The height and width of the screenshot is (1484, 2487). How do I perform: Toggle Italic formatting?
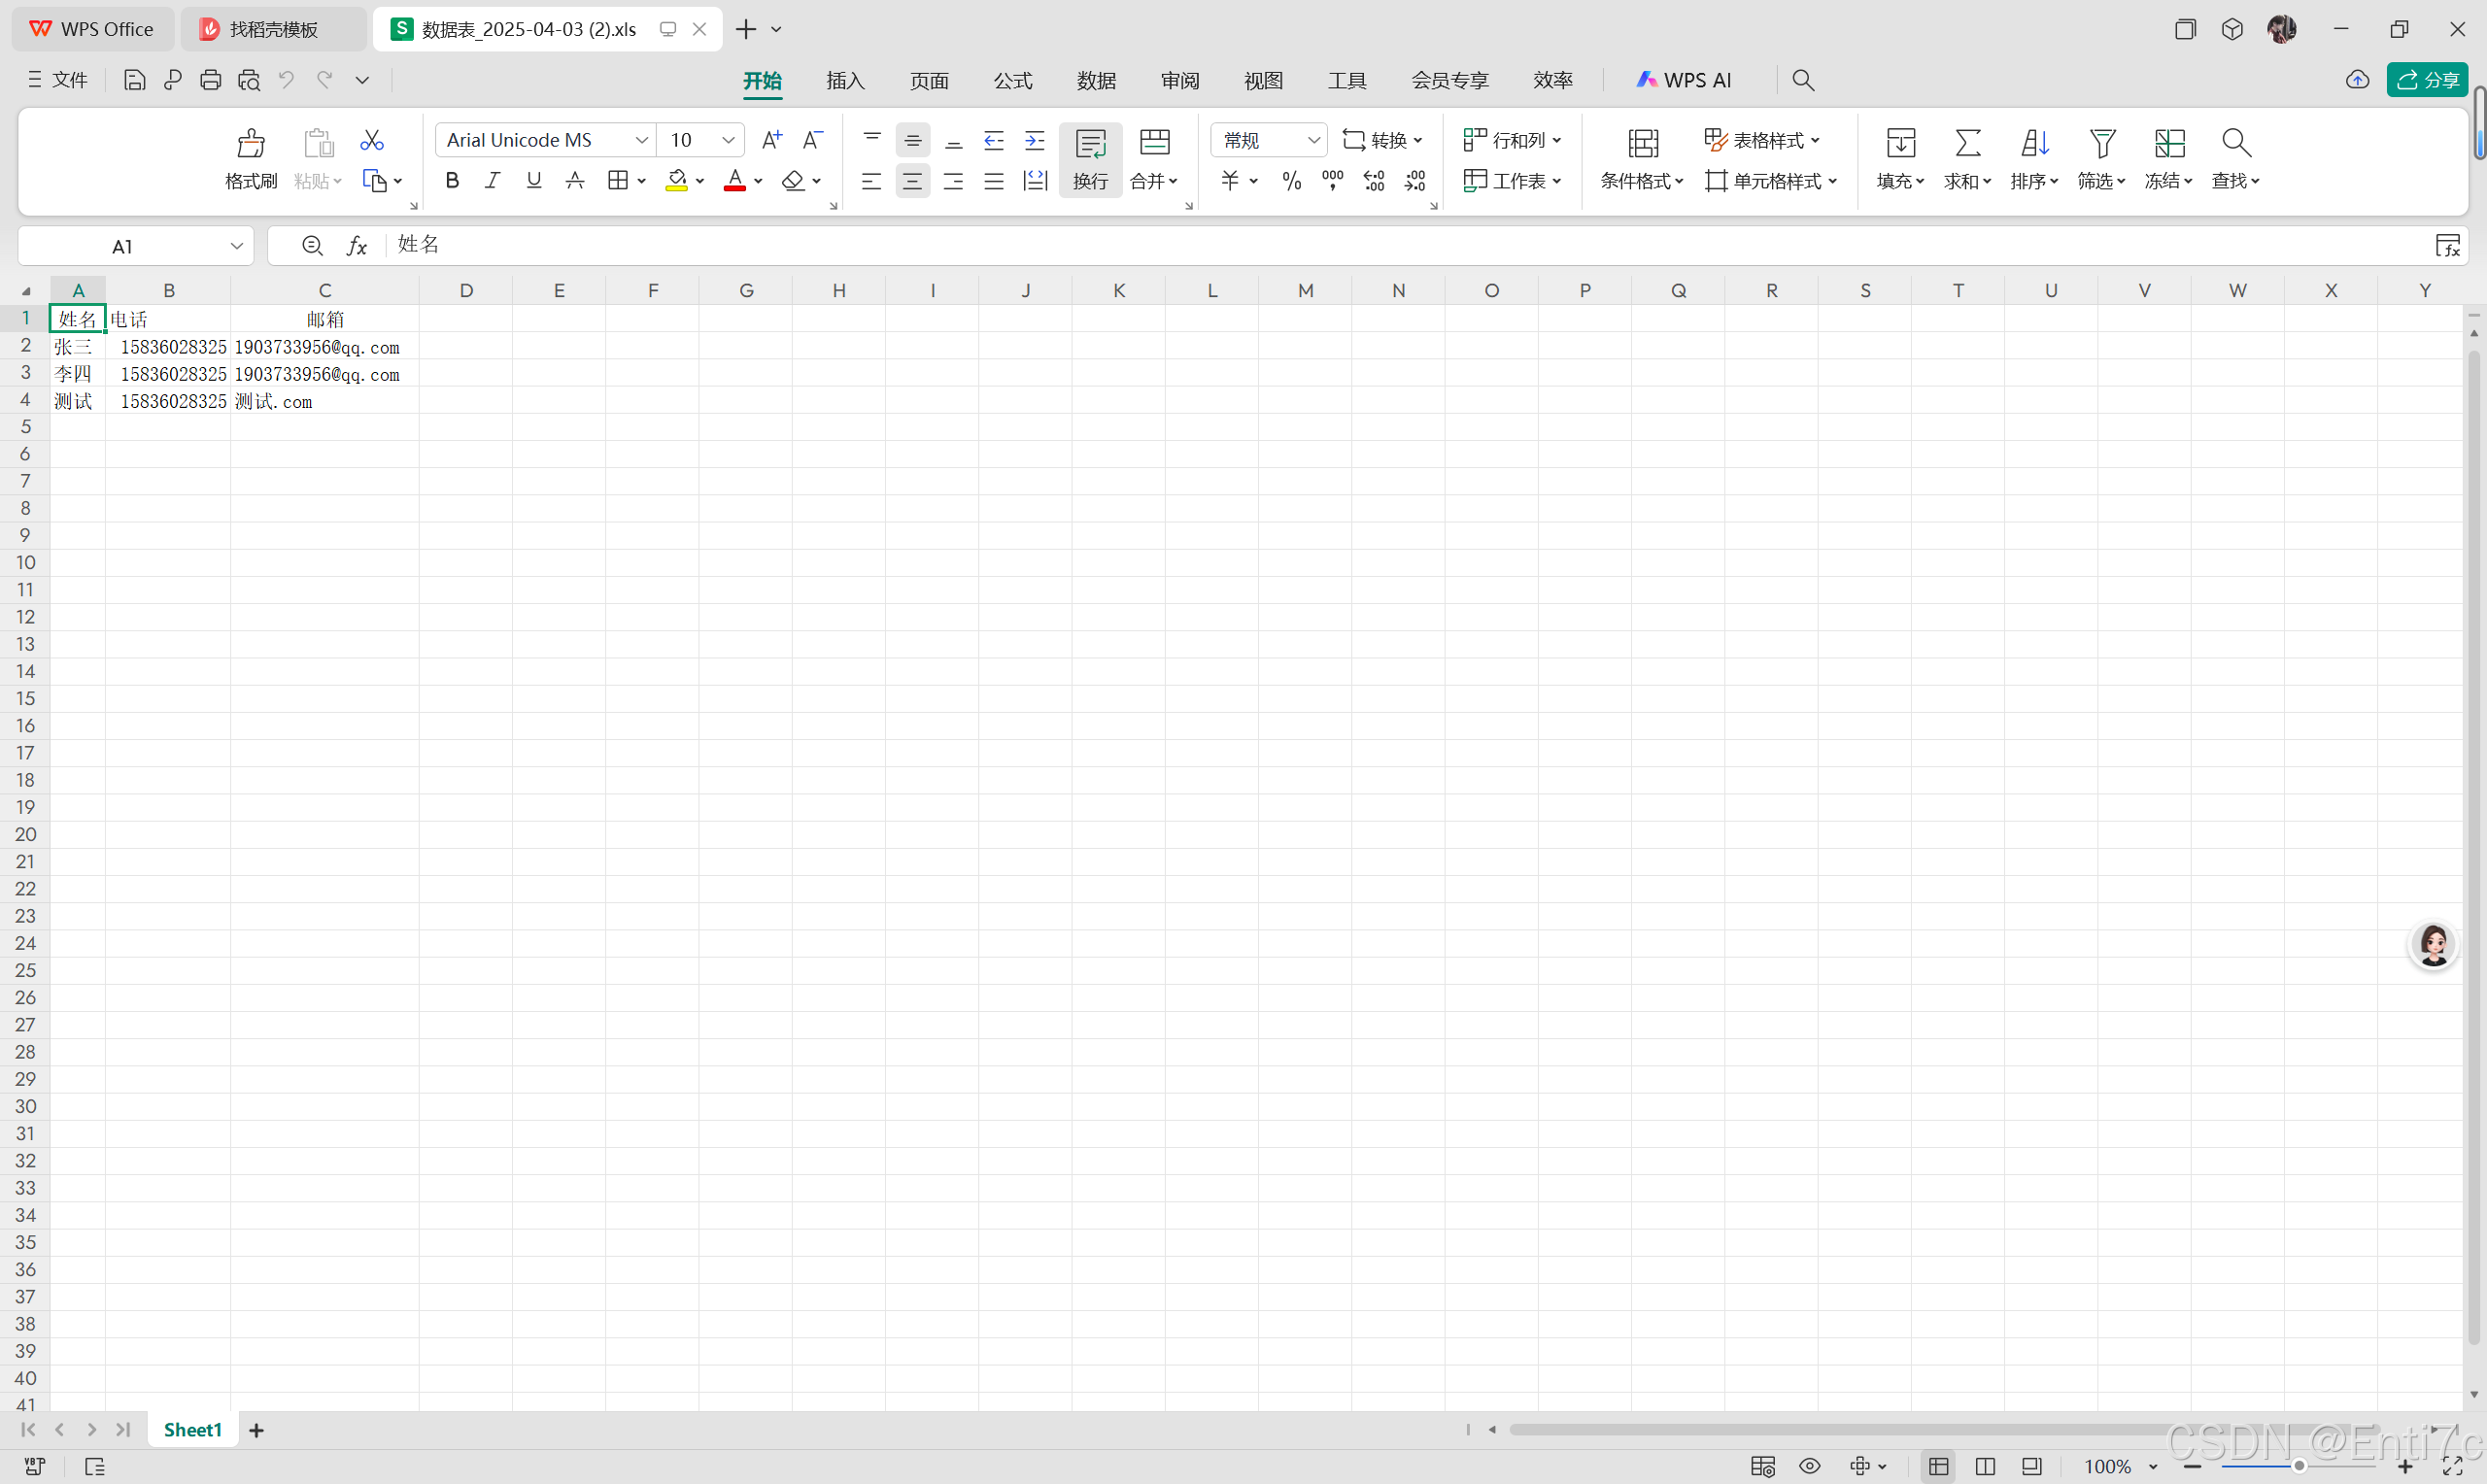point(492,180)
